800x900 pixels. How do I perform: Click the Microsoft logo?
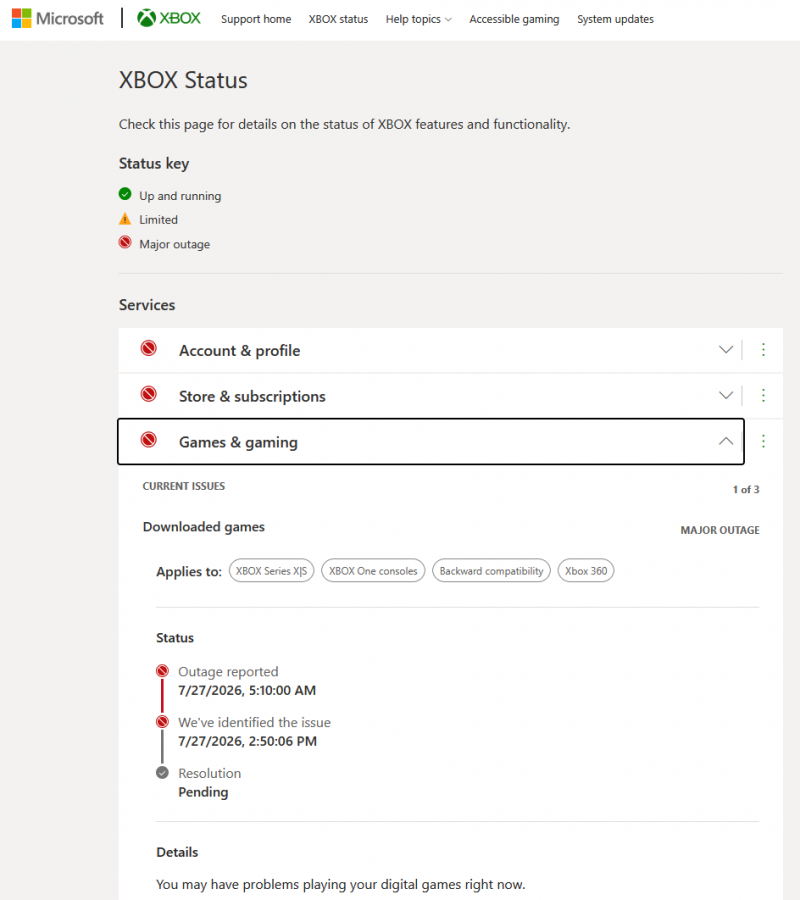pyautogui.click(x=57, y=18)
